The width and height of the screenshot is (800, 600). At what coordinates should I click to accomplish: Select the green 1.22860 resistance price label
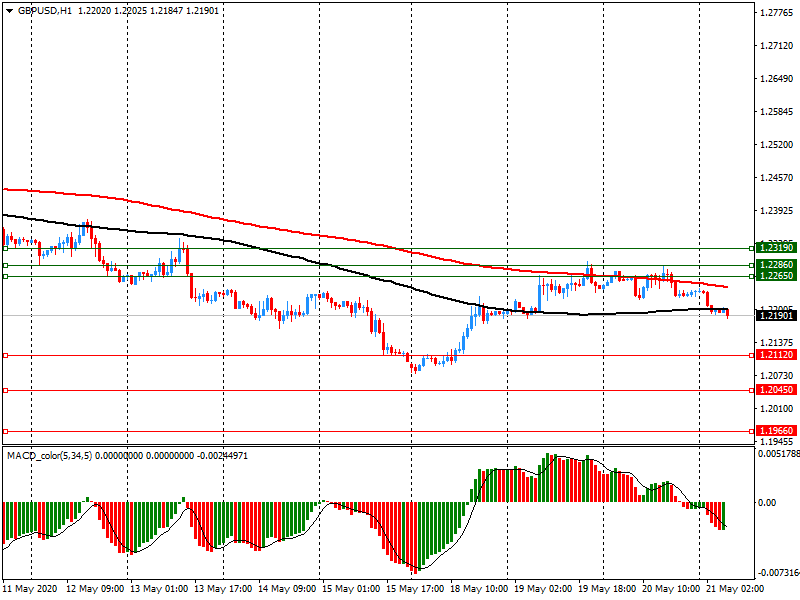[776, 265]
